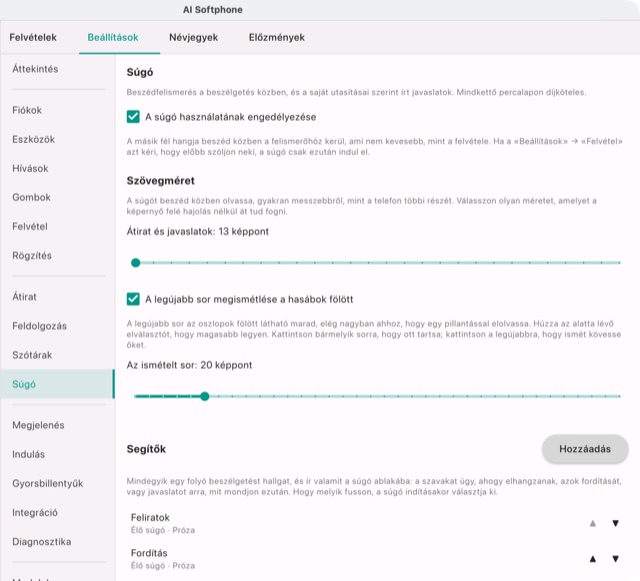
Task: Toggle A súgó használatának engedélyezése checkbox
Action: (133, 117)
